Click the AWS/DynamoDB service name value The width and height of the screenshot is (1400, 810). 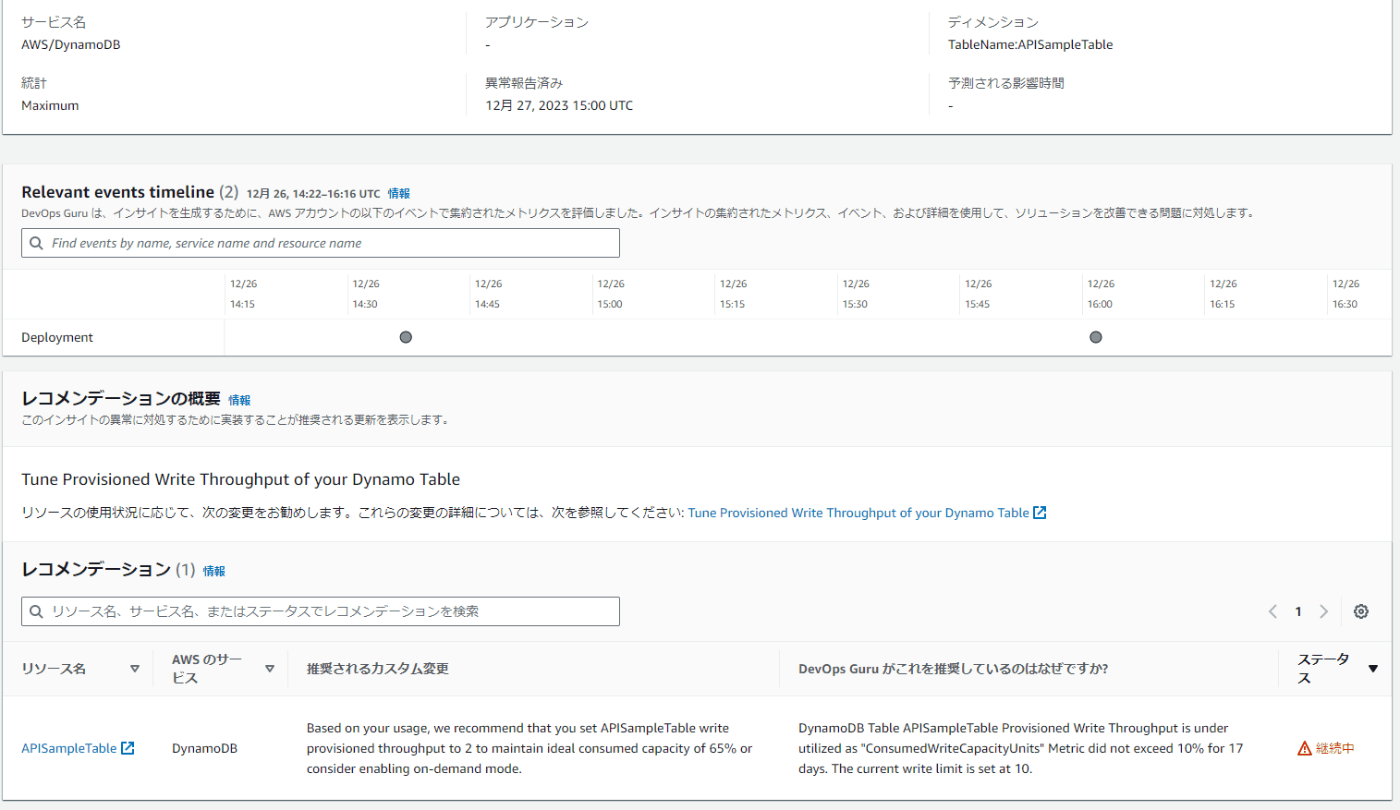pyautogui.click(x=71, y=45)
